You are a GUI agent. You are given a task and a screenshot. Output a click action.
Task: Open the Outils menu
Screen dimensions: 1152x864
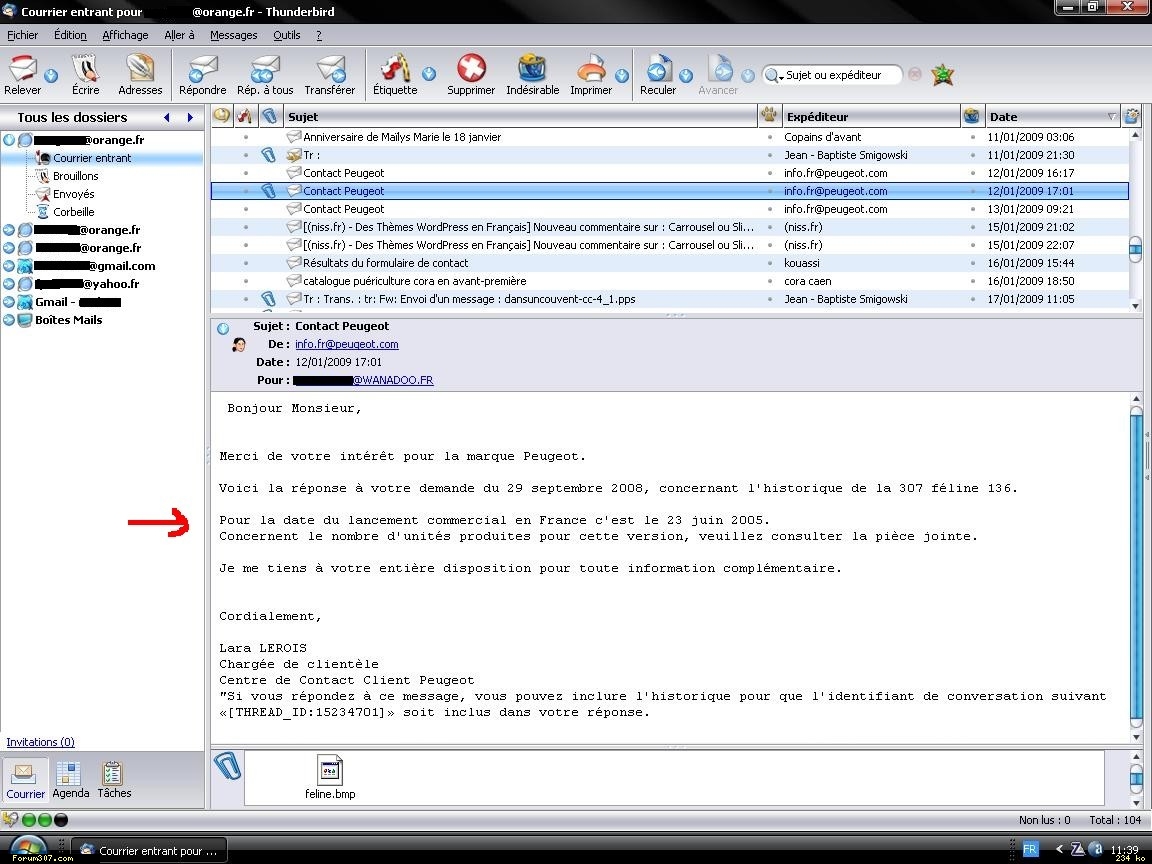(287, 35)
